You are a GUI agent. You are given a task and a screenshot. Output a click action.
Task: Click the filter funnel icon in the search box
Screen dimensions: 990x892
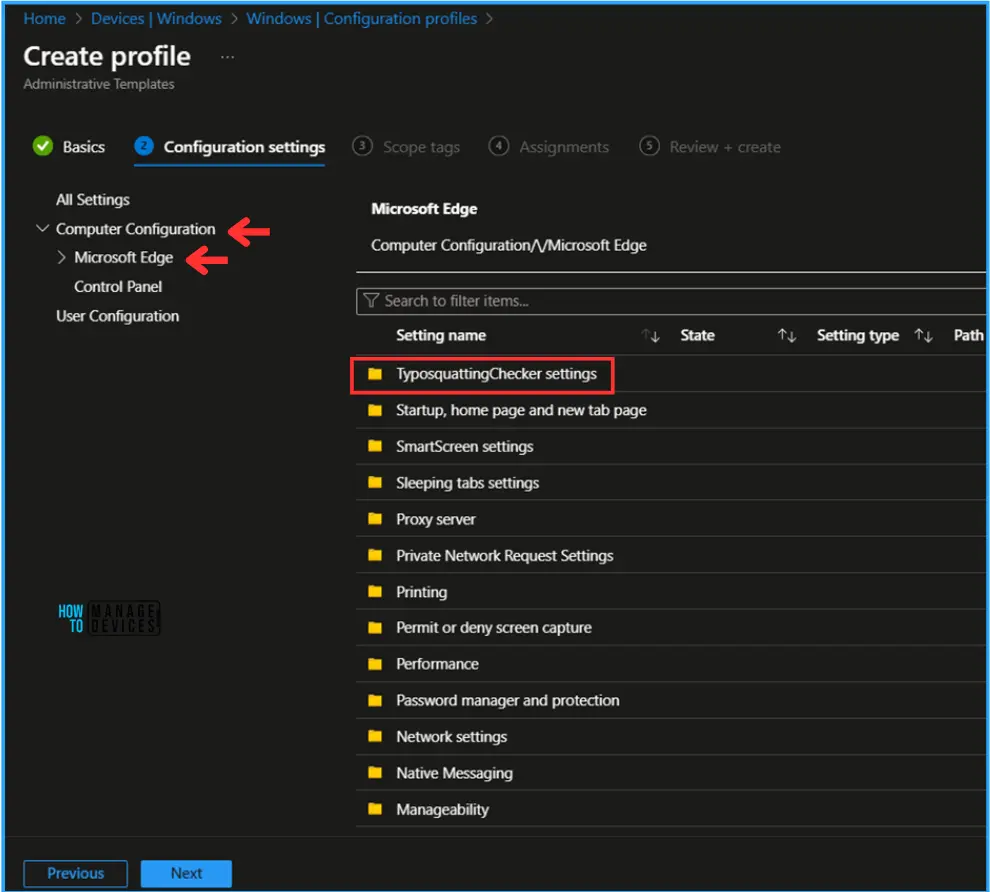[371, 300]
